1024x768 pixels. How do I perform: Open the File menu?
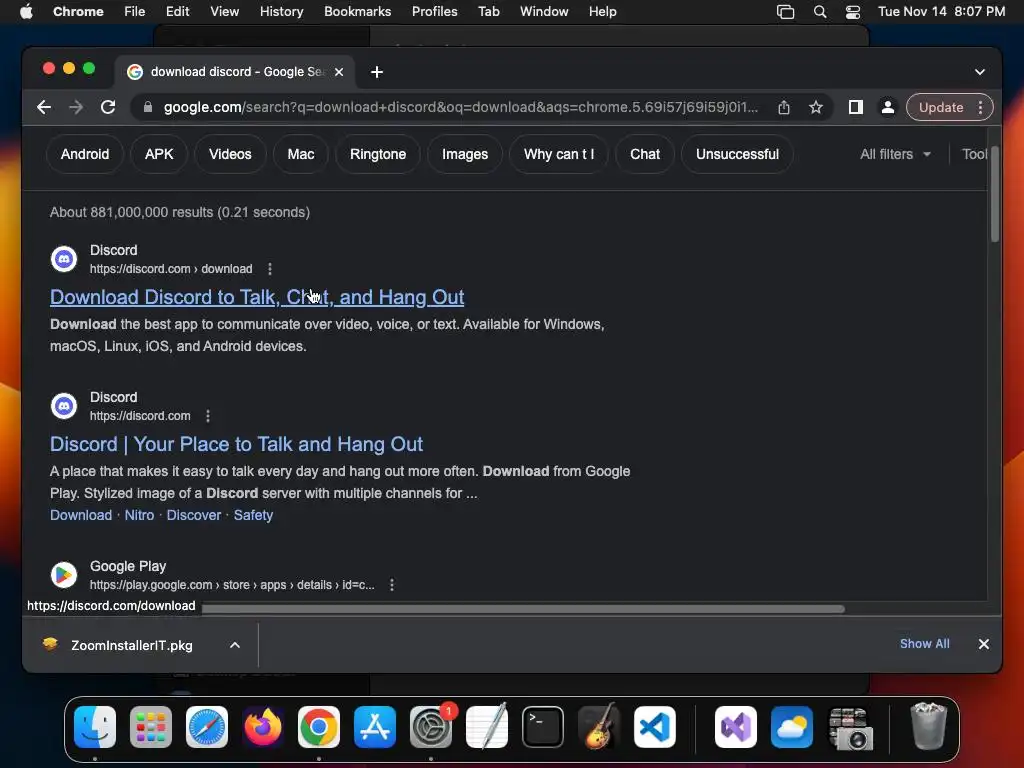(135, 12)
